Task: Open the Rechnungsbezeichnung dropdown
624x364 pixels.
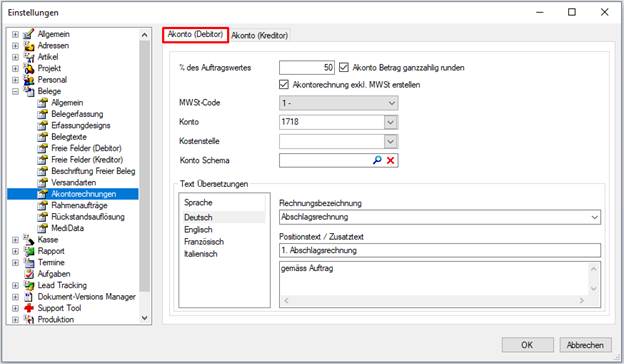Action: [595, 217]
